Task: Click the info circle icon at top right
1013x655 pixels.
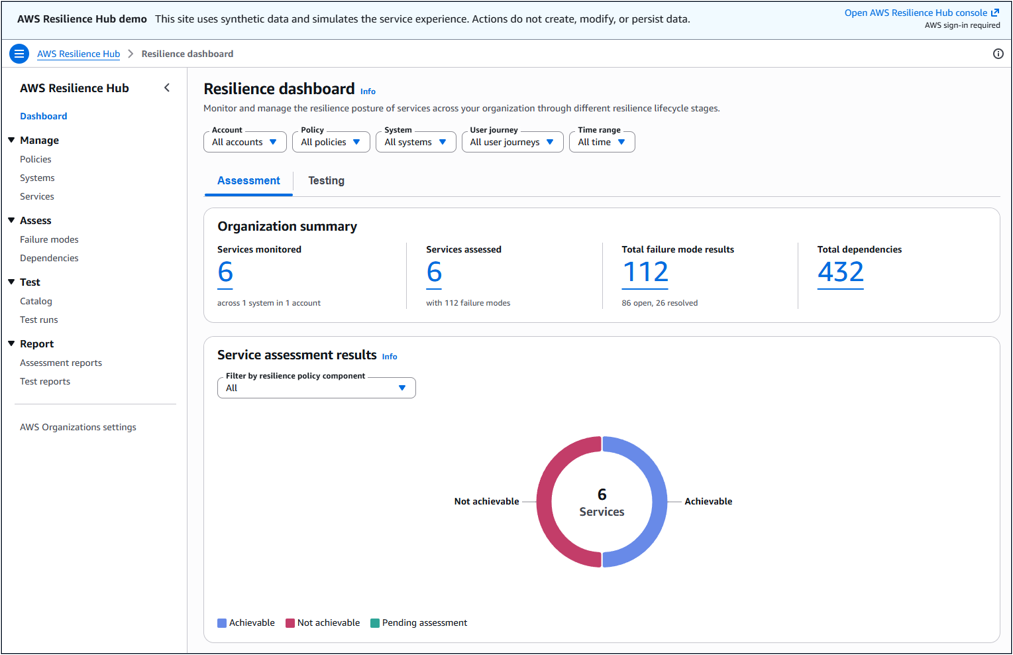Action: pyautogui.click(x=998, y=54)
